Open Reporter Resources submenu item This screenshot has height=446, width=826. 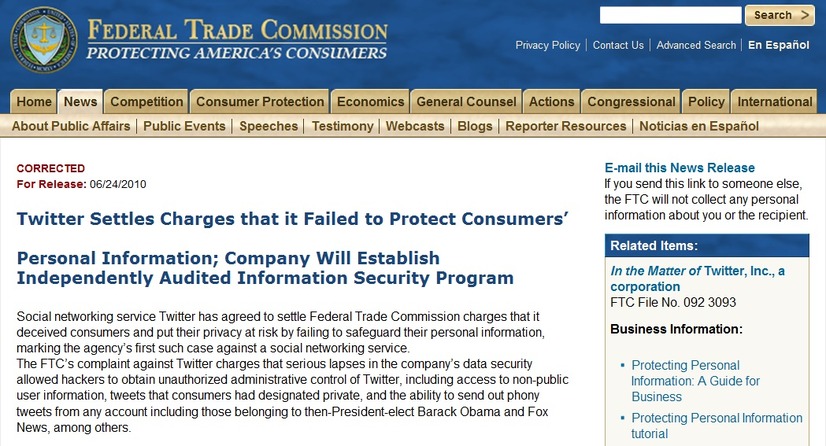tap(566, 126)
